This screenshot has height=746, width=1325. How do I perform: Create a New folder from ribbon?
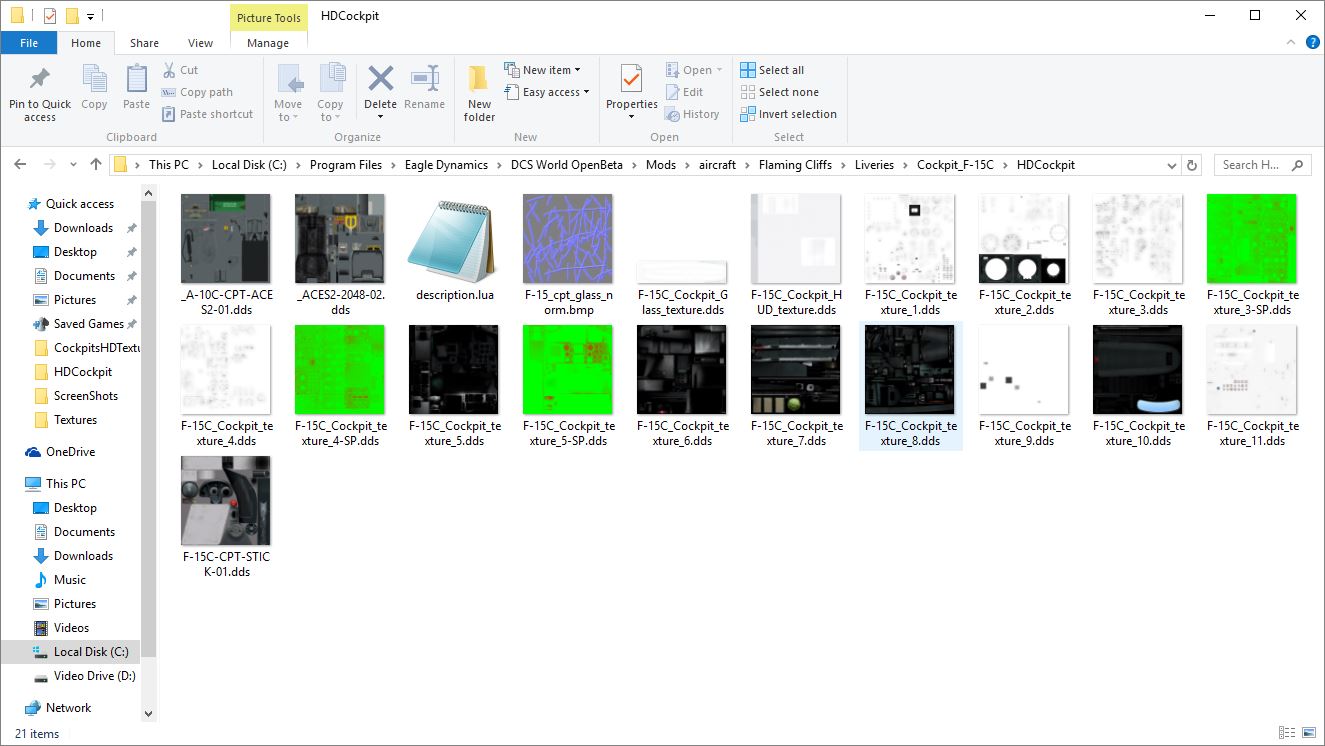(479, 92)
